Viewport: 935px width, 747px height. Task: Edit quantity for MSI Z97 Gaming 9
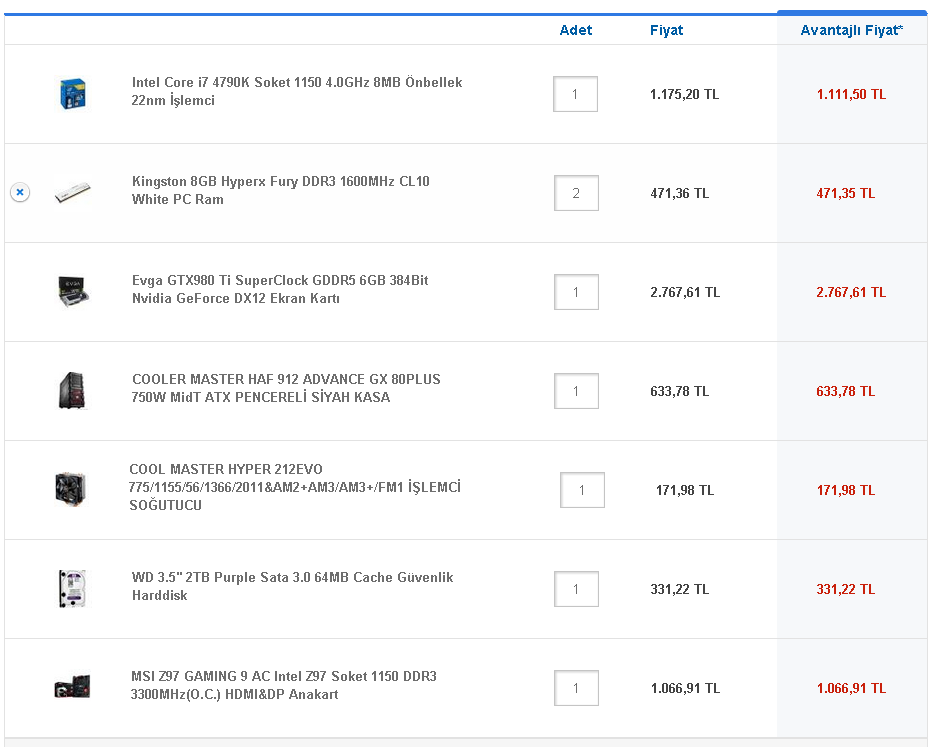[576, 688]
